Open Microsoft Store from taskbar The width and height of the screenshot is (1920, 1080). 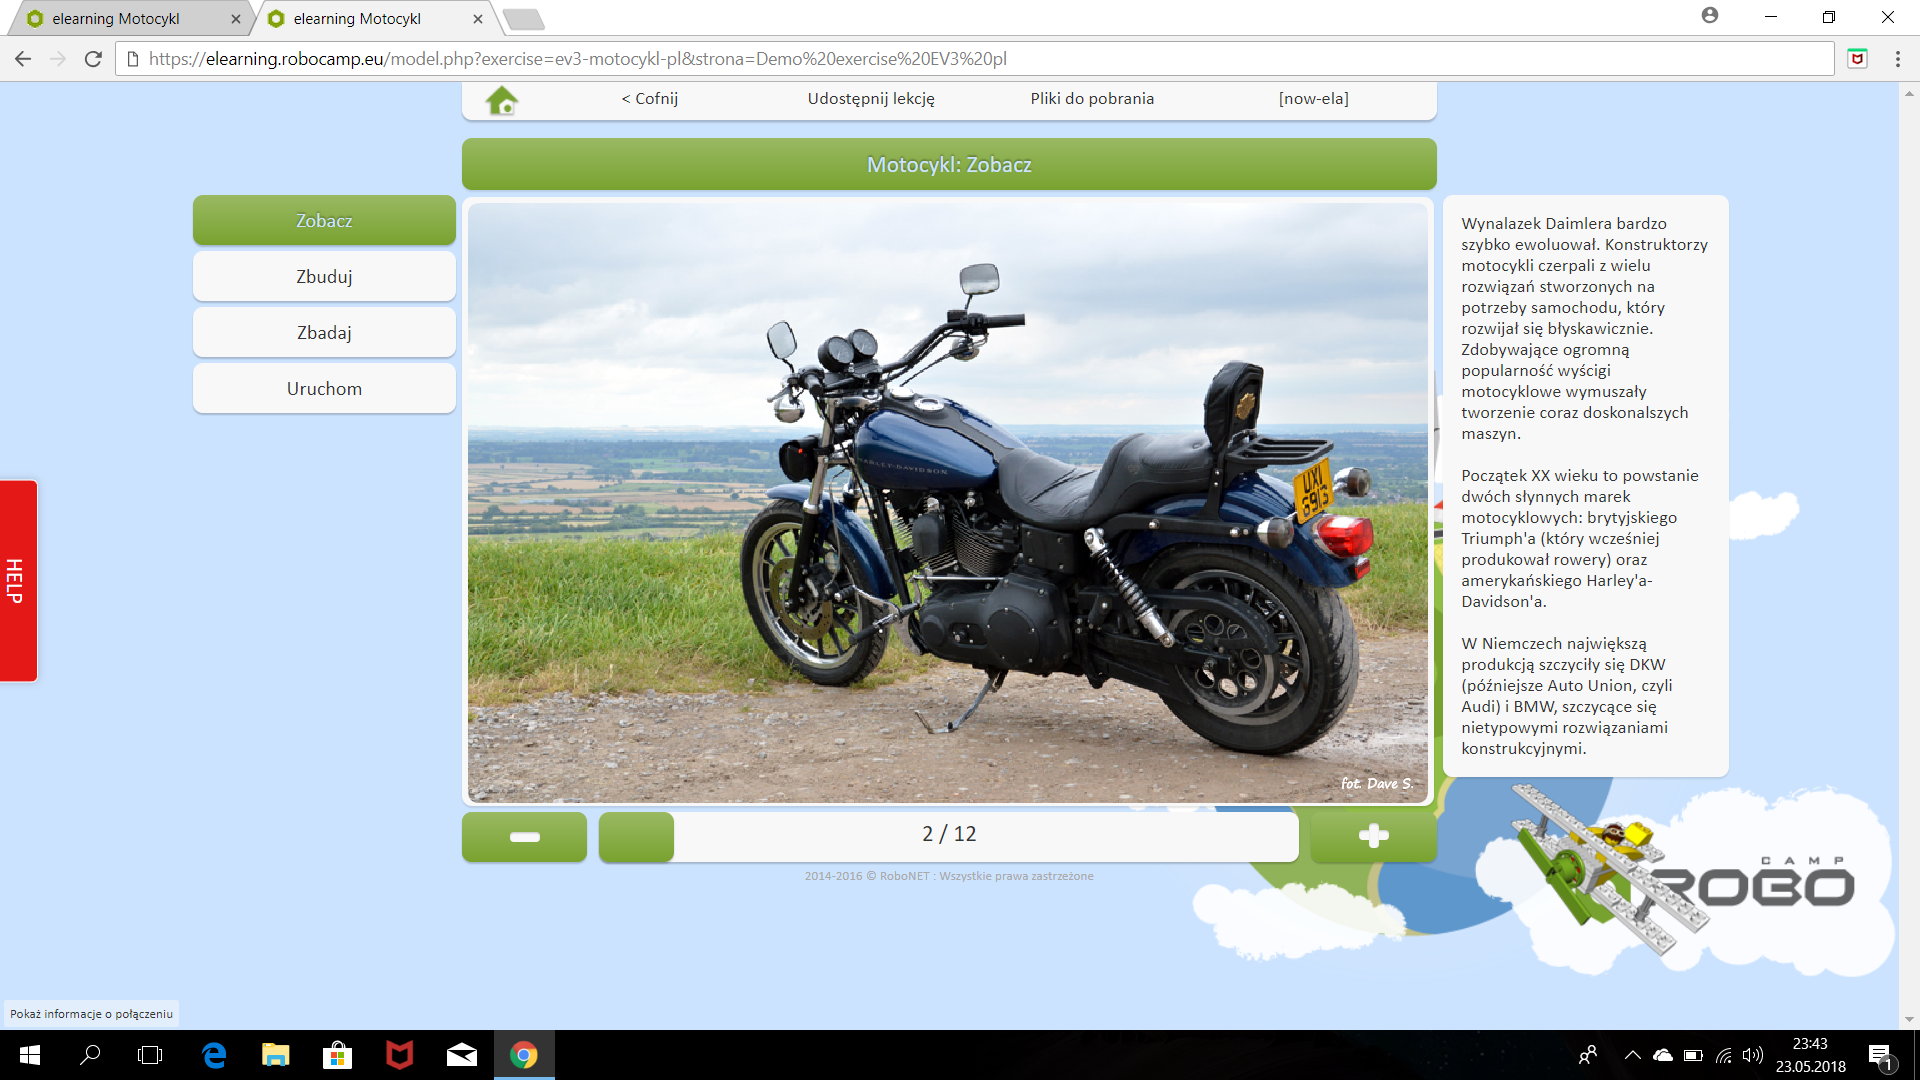(337, 1055)
